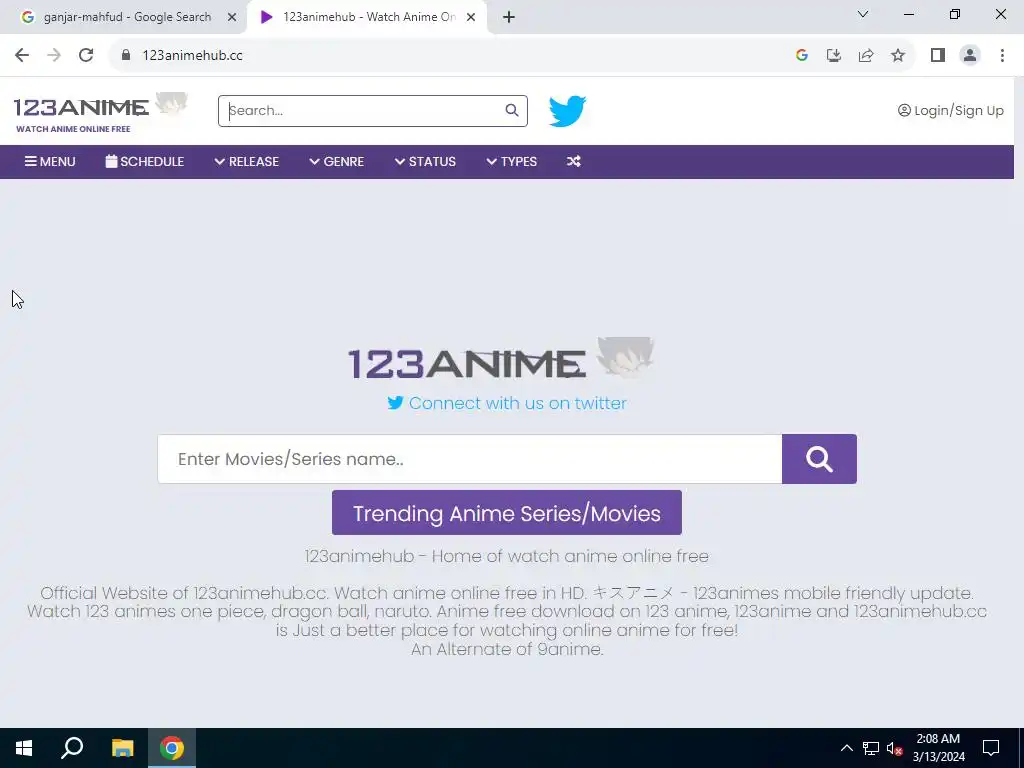Click the browser forward arrow

point(54,56)
